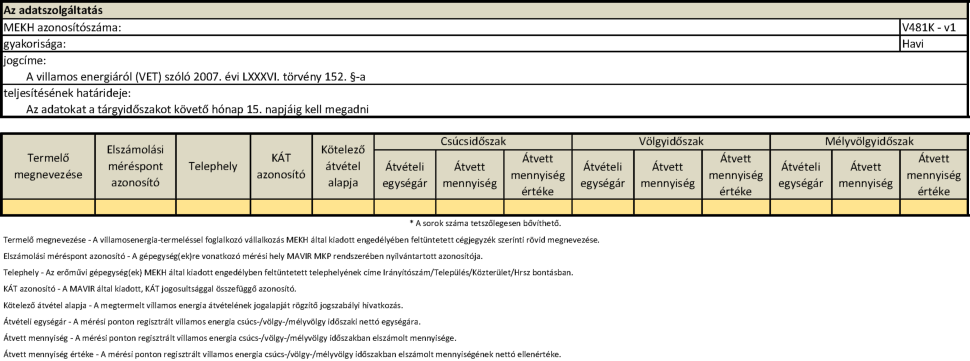Click 'Átvételi egységár' header under Völgyidőszak

tap(603, 174)
